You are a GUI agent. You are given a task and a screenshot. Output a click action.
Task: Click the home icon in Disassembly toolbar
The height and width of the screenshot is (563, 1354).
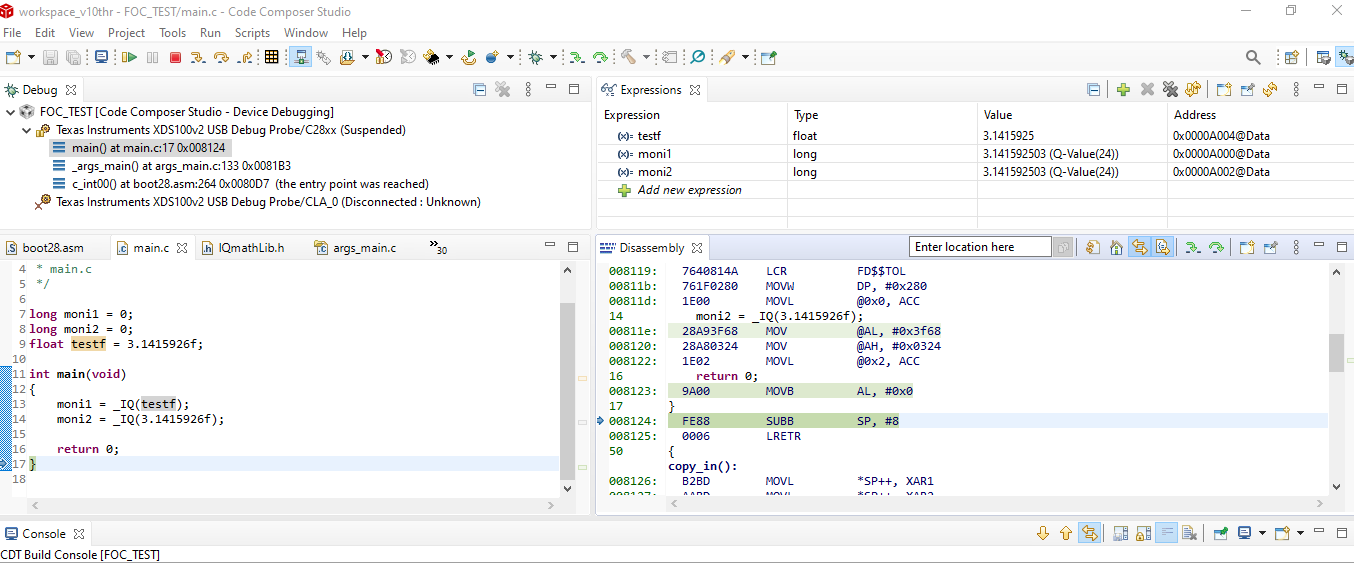point(1116,248)
